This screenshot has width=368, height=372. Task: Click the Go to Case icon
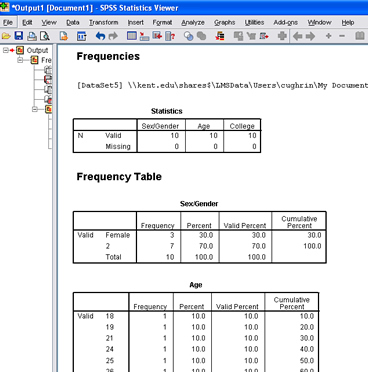pos(144,36)
